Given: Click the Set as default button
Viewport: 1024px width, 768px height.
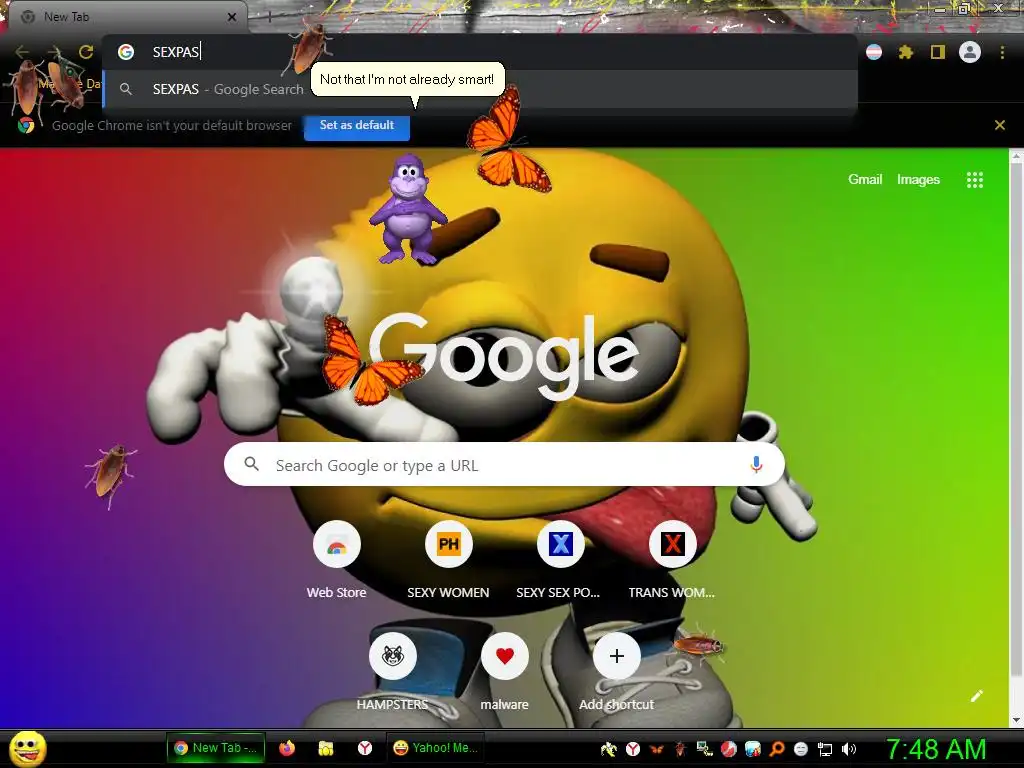Looking at the screenshot, I should [x=357, y=125].
